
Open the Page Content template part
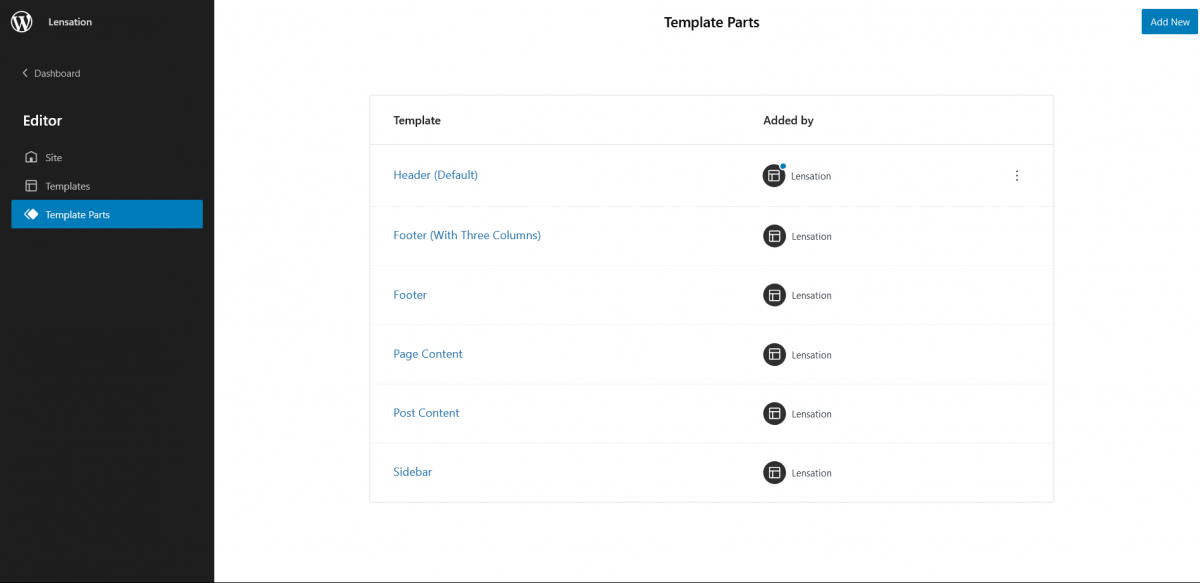click(x=428, y=354)
